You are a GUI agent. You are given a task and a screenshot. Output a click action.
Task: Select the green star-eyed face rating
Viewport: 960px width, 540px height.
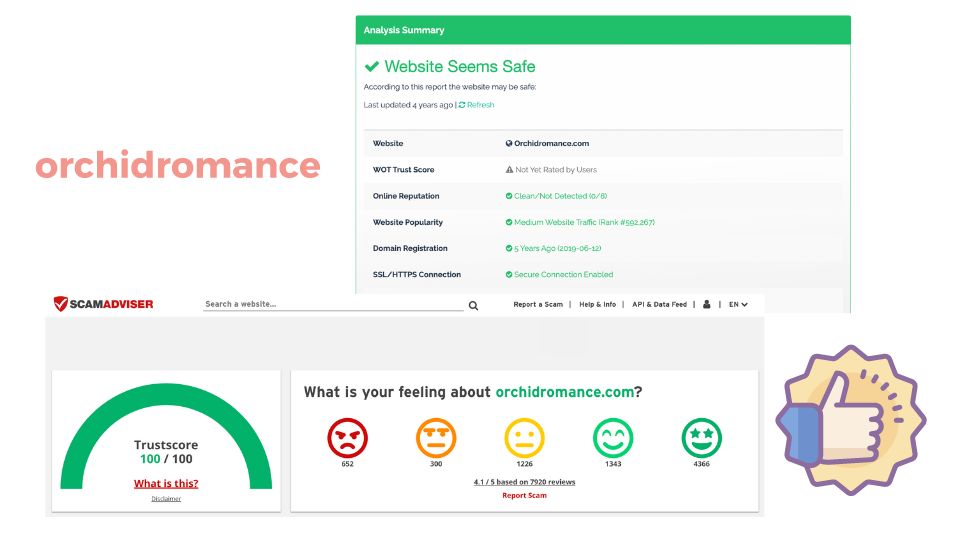(x=701, y=437)
